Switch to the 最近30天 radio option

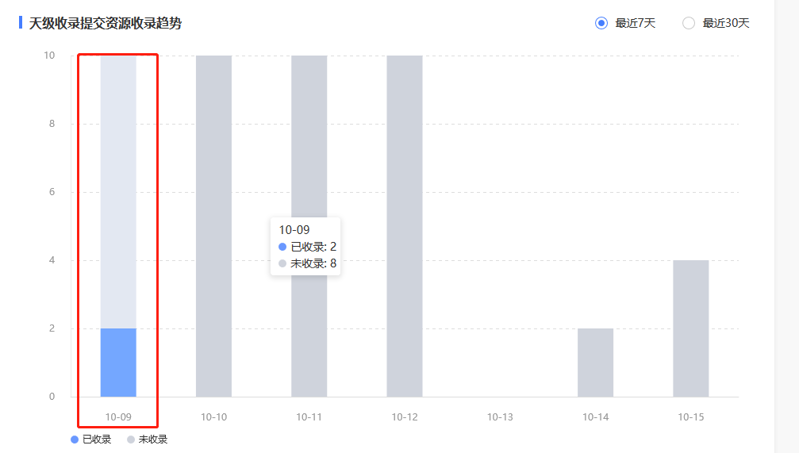[x=689, y=23]
